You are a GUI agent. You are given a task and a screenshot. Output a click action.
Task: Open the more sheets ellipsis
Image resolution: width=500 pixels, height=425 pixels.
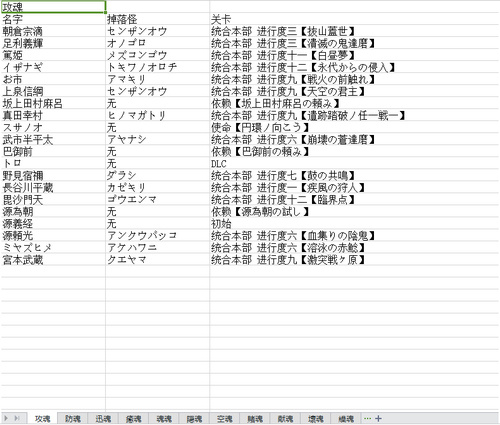pyautogui.click(x=367, y=418)
